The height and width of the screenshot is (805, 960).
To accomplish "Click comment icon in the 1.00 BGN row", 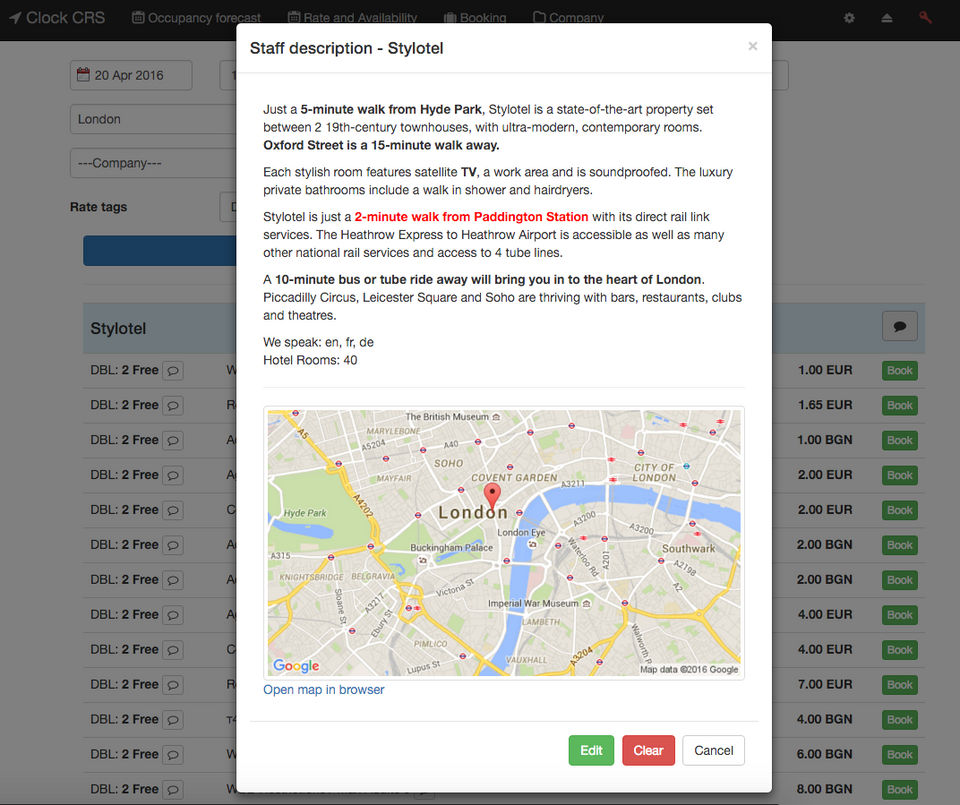I will pyautogui.click(x=173, y=440).
